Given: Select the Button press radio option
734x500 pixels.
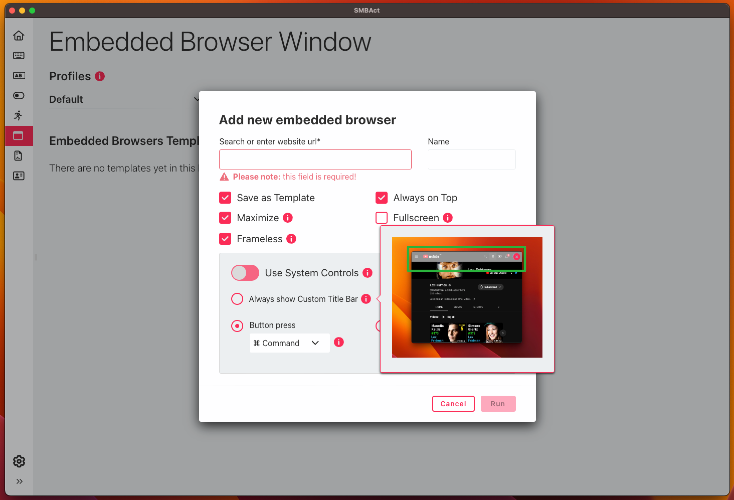Looking at the screenshot, I should point(237,325).
